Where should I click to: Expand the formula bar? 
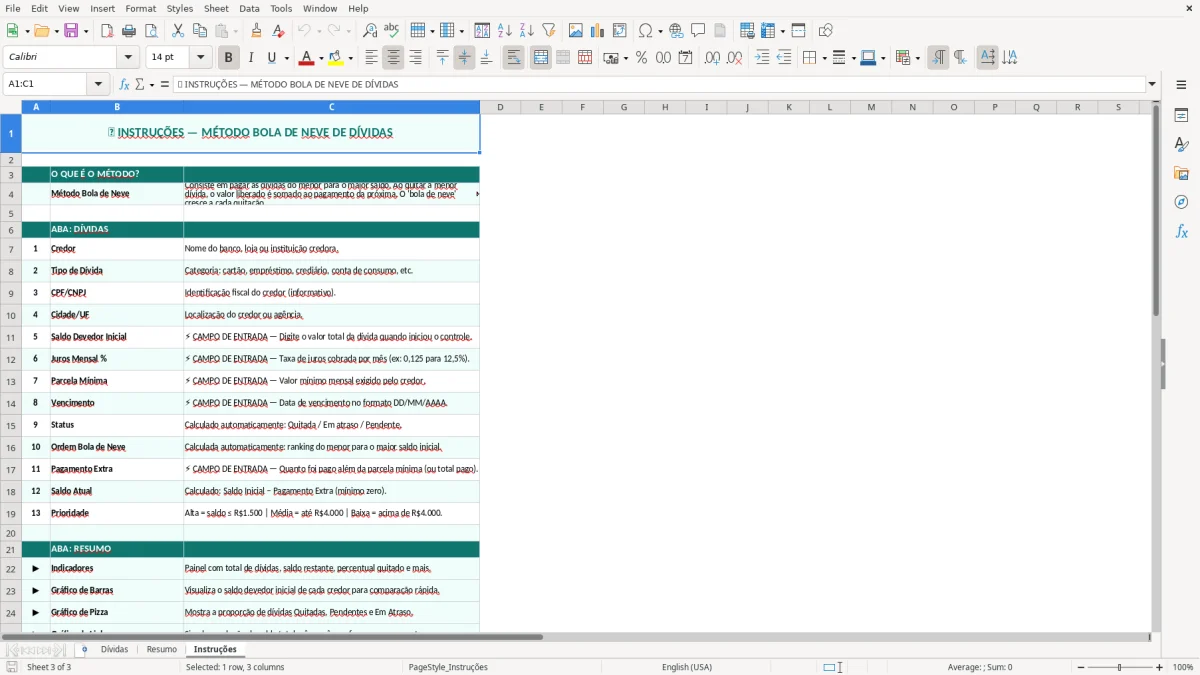(1152, 84)
